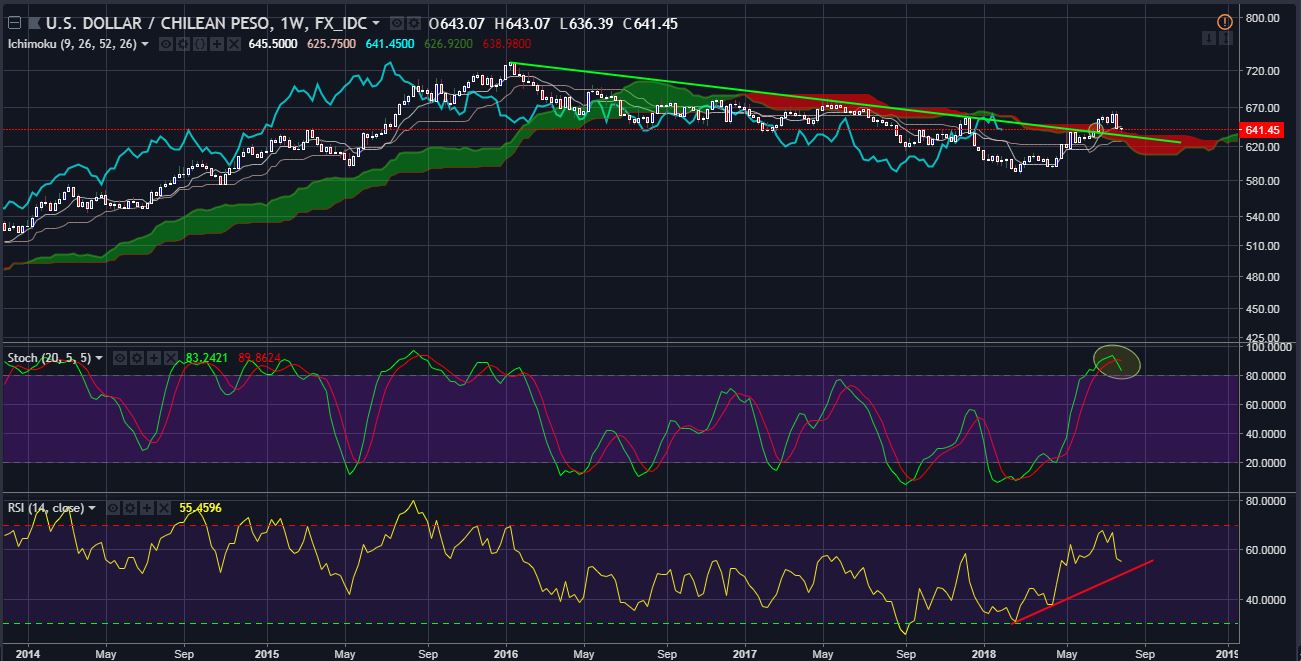The image size is (1301, 661).
Task: Open Ichimoku settings gear icon
Action: click(x=182, y=44)
